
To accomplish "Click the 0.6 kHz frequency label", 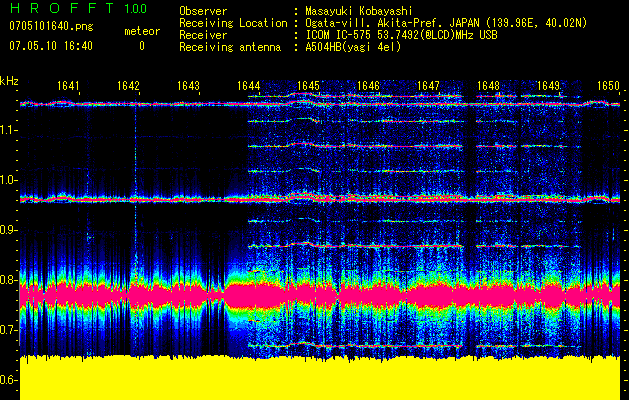I will click(x=8, y=380).
